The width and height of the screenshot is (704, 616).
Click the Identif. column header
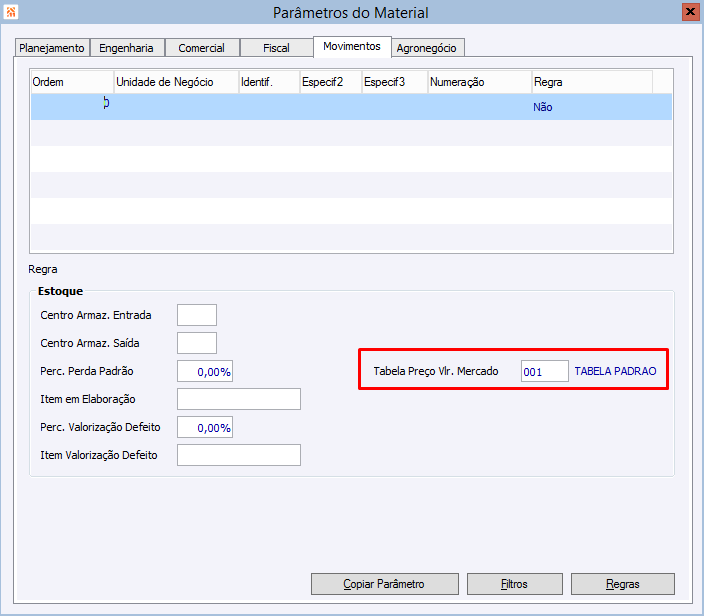[x=269, y=82]
